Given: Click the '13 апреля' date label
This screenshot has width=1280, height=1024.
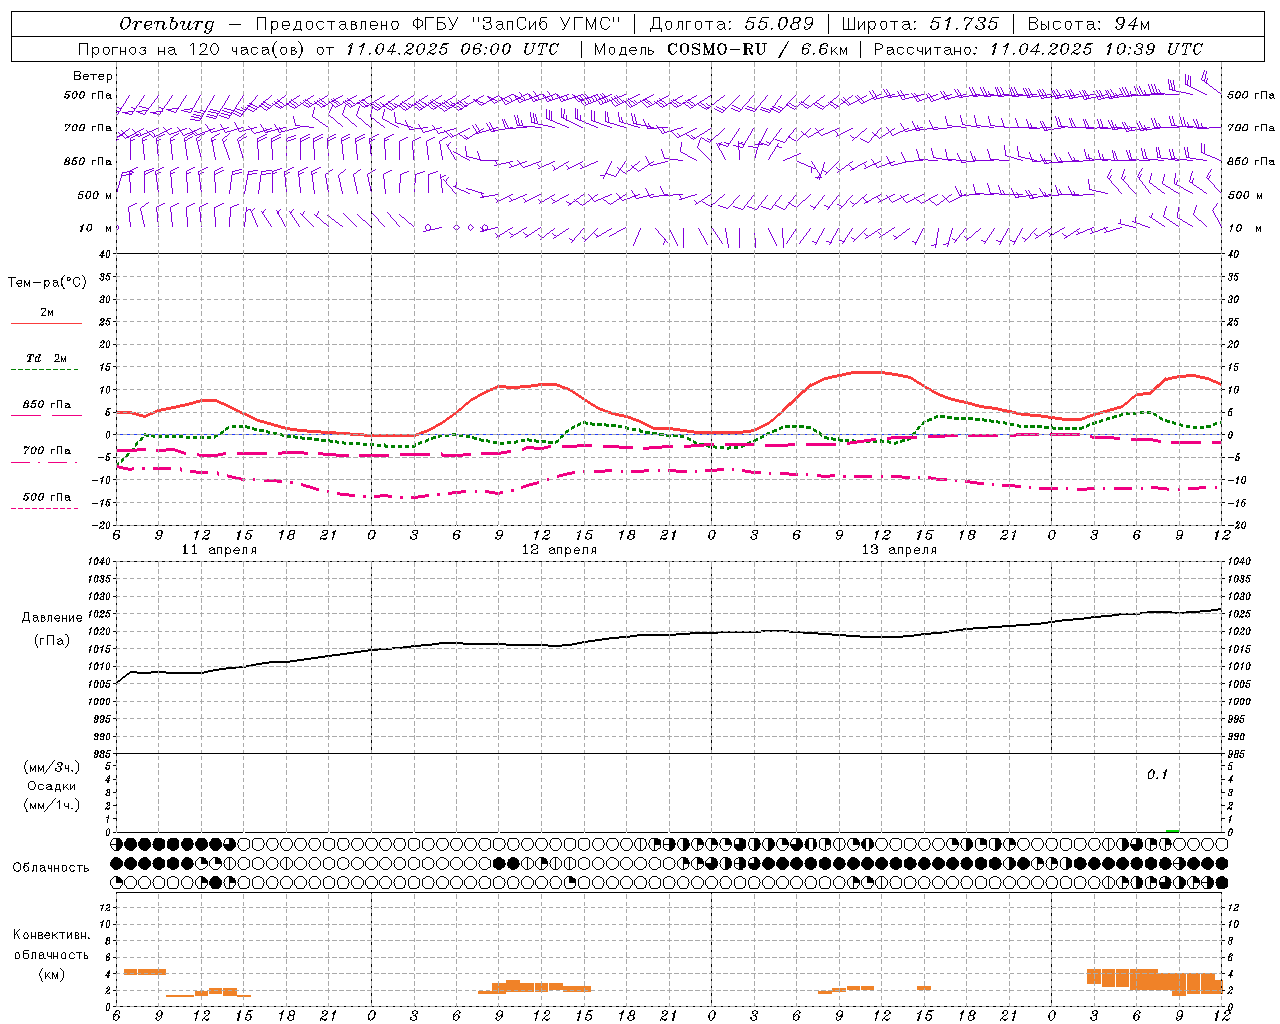Looking at the screenshot, I should point(899,550).
